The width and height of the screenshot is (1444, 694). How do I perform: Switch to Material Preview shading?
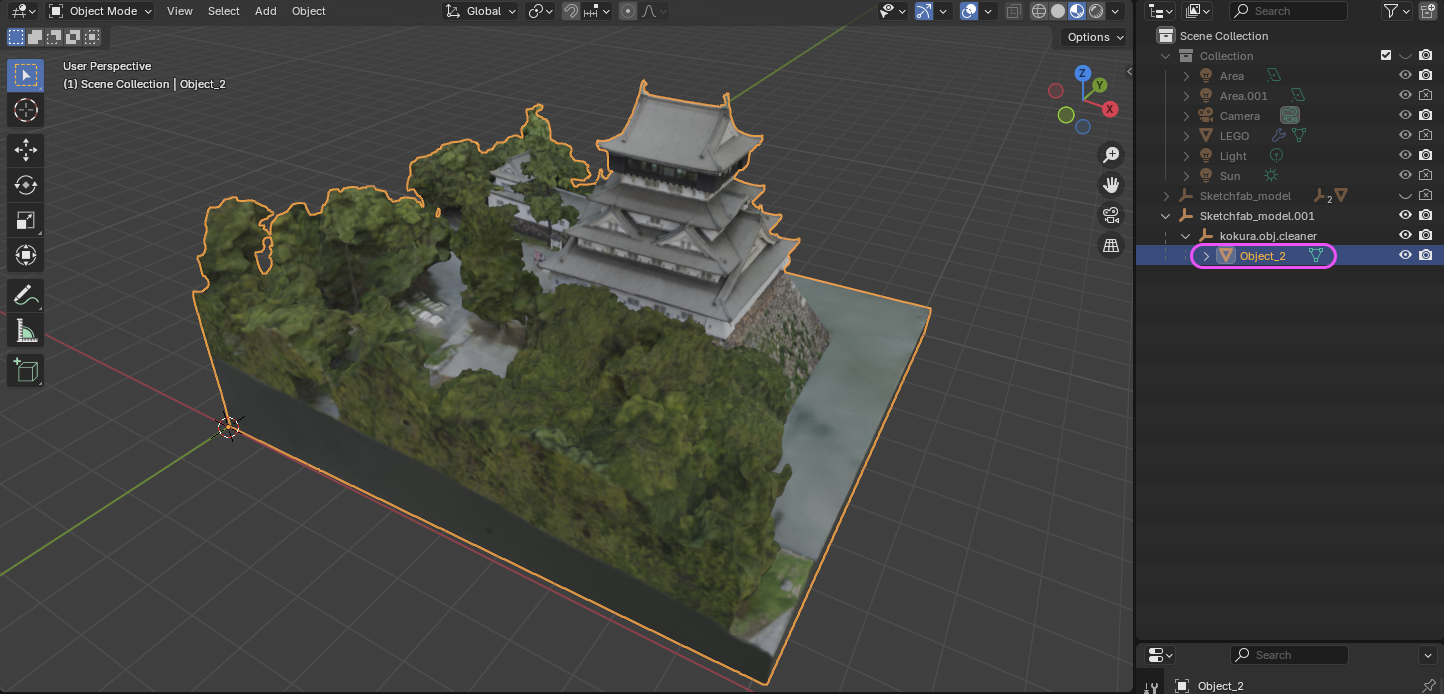click(1077, 11)
